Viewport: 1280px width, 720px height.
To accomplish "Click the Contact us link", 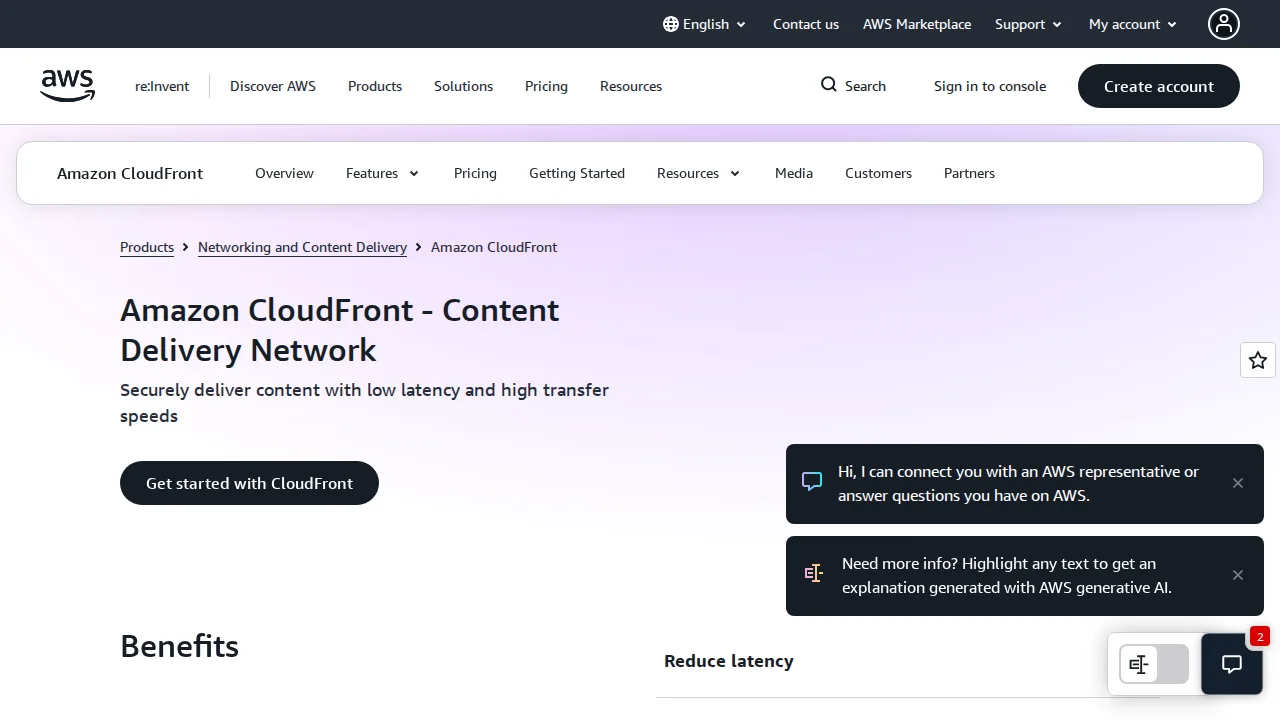I will point(806,24).
